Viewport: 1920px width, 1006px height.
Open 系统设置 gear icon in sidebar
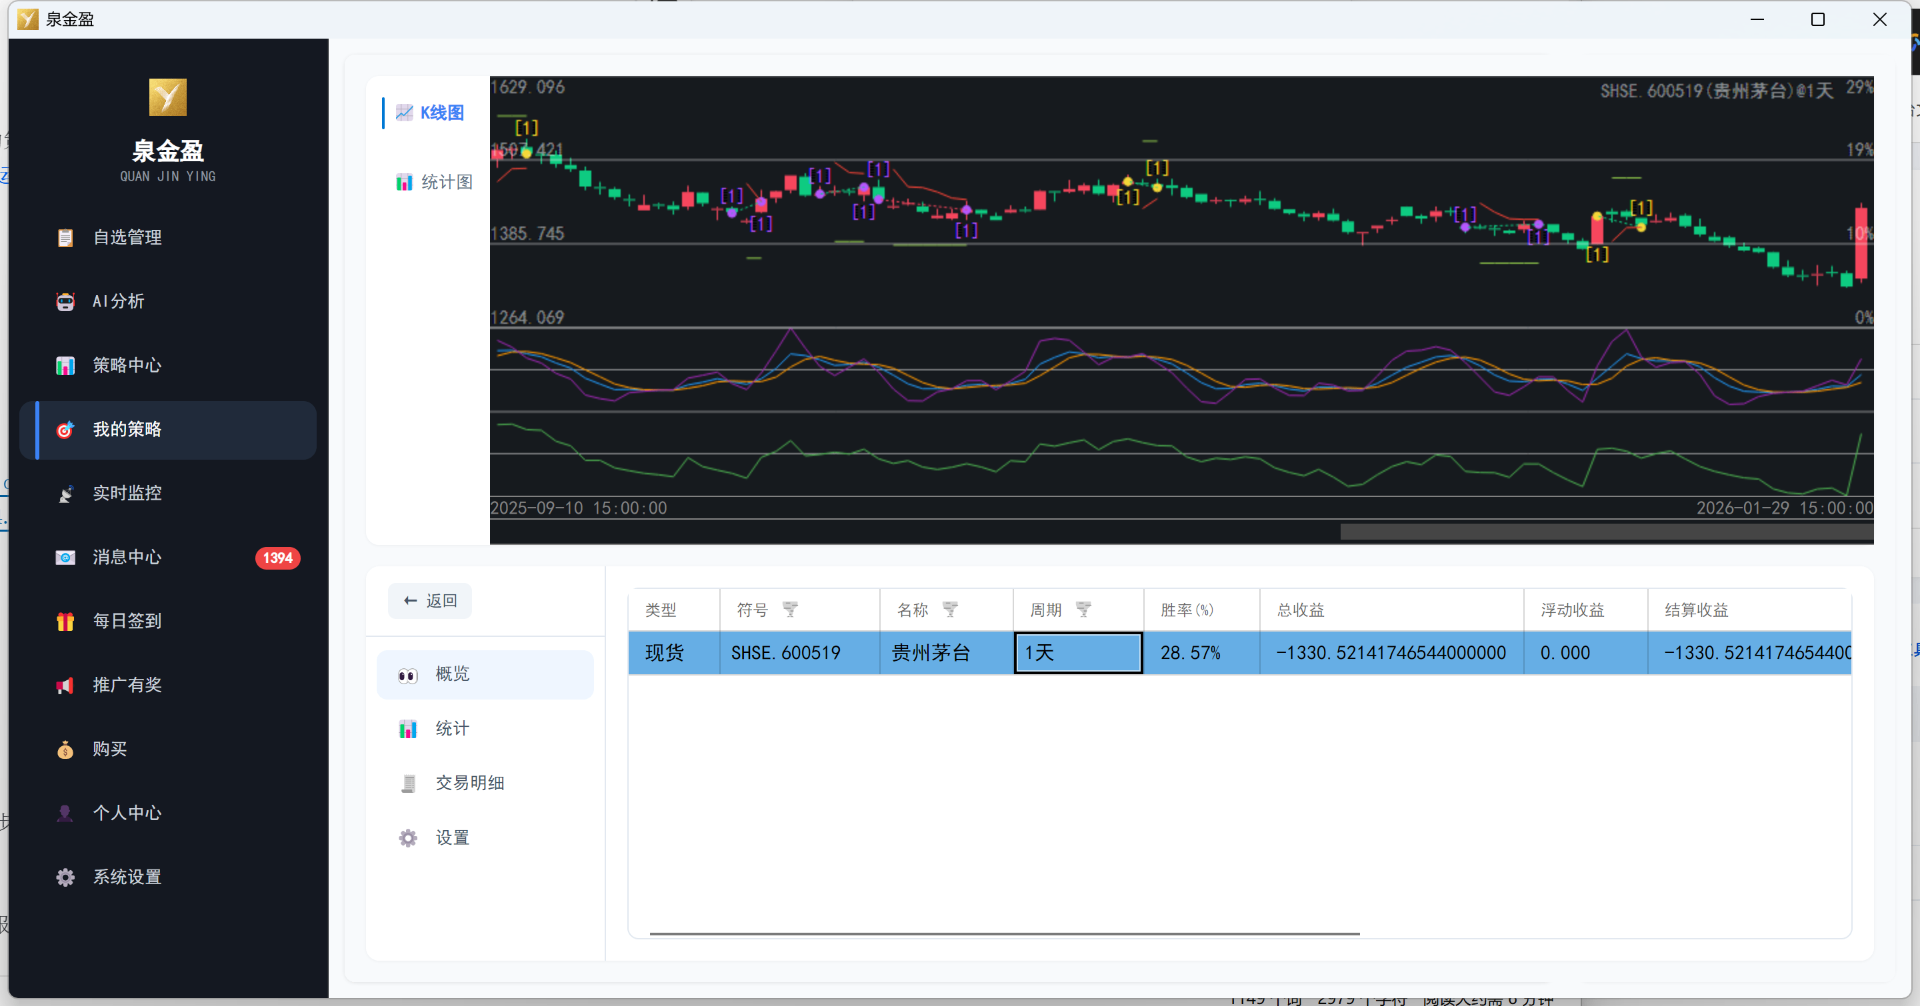coord(65,878)
